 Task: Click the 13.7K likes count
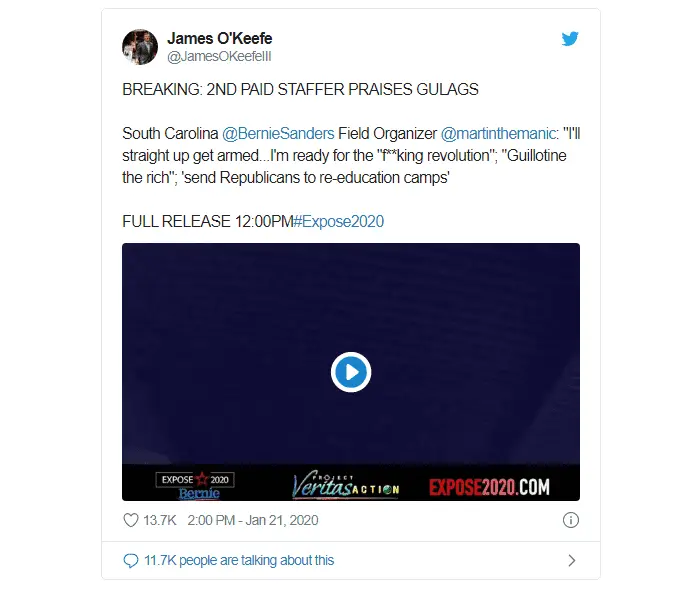(160, 520)
